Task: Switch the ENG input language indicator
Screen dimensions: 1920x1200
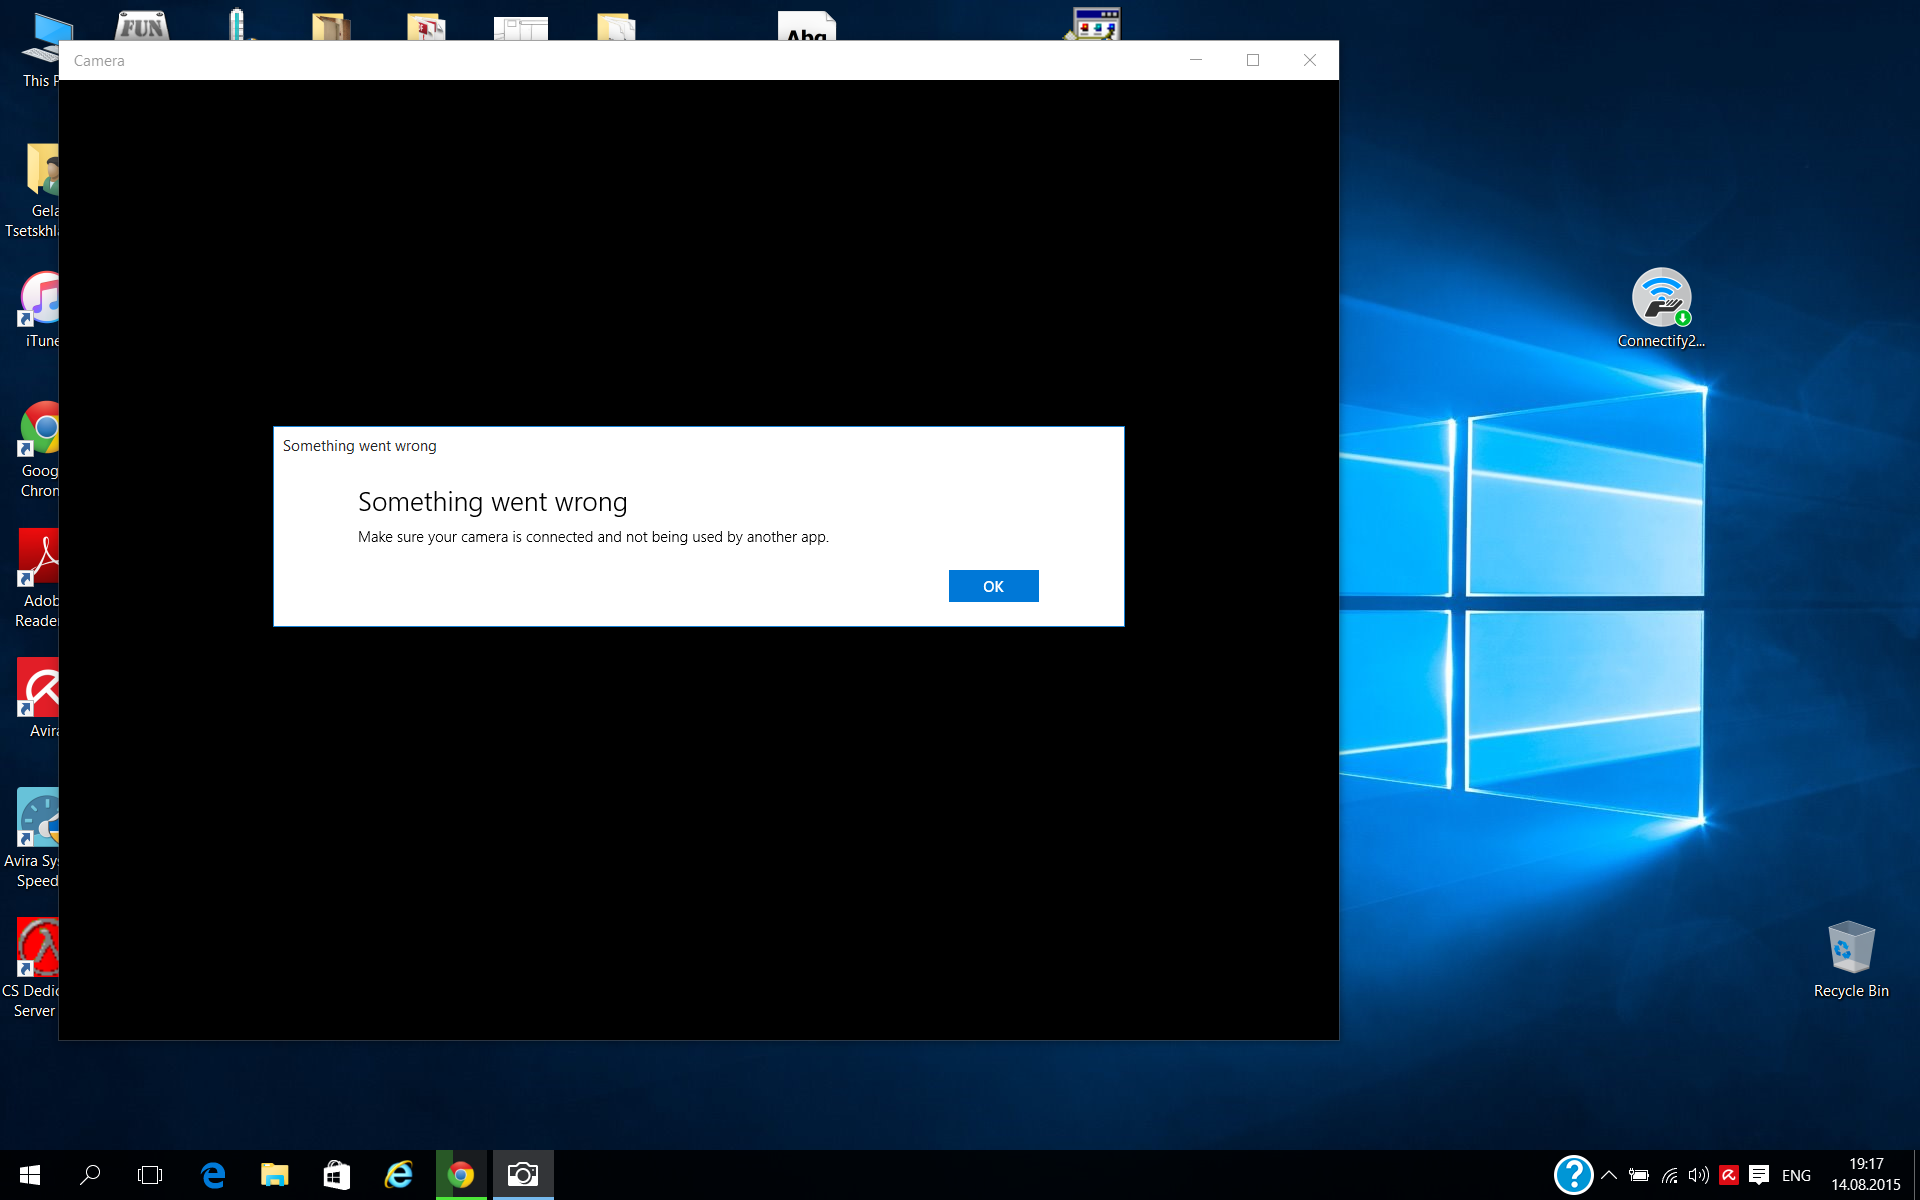Action: pos(1796,1175)
